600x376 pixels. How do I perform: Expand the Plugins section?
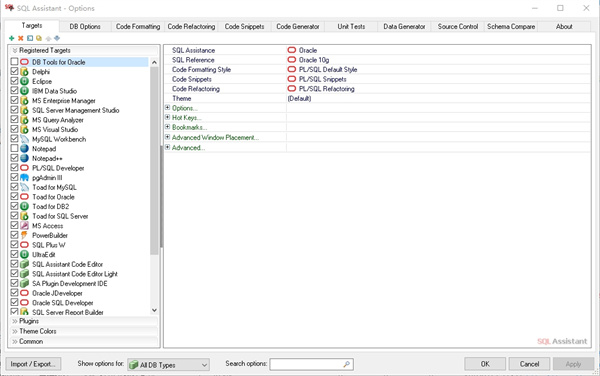(x=83, y=321)
